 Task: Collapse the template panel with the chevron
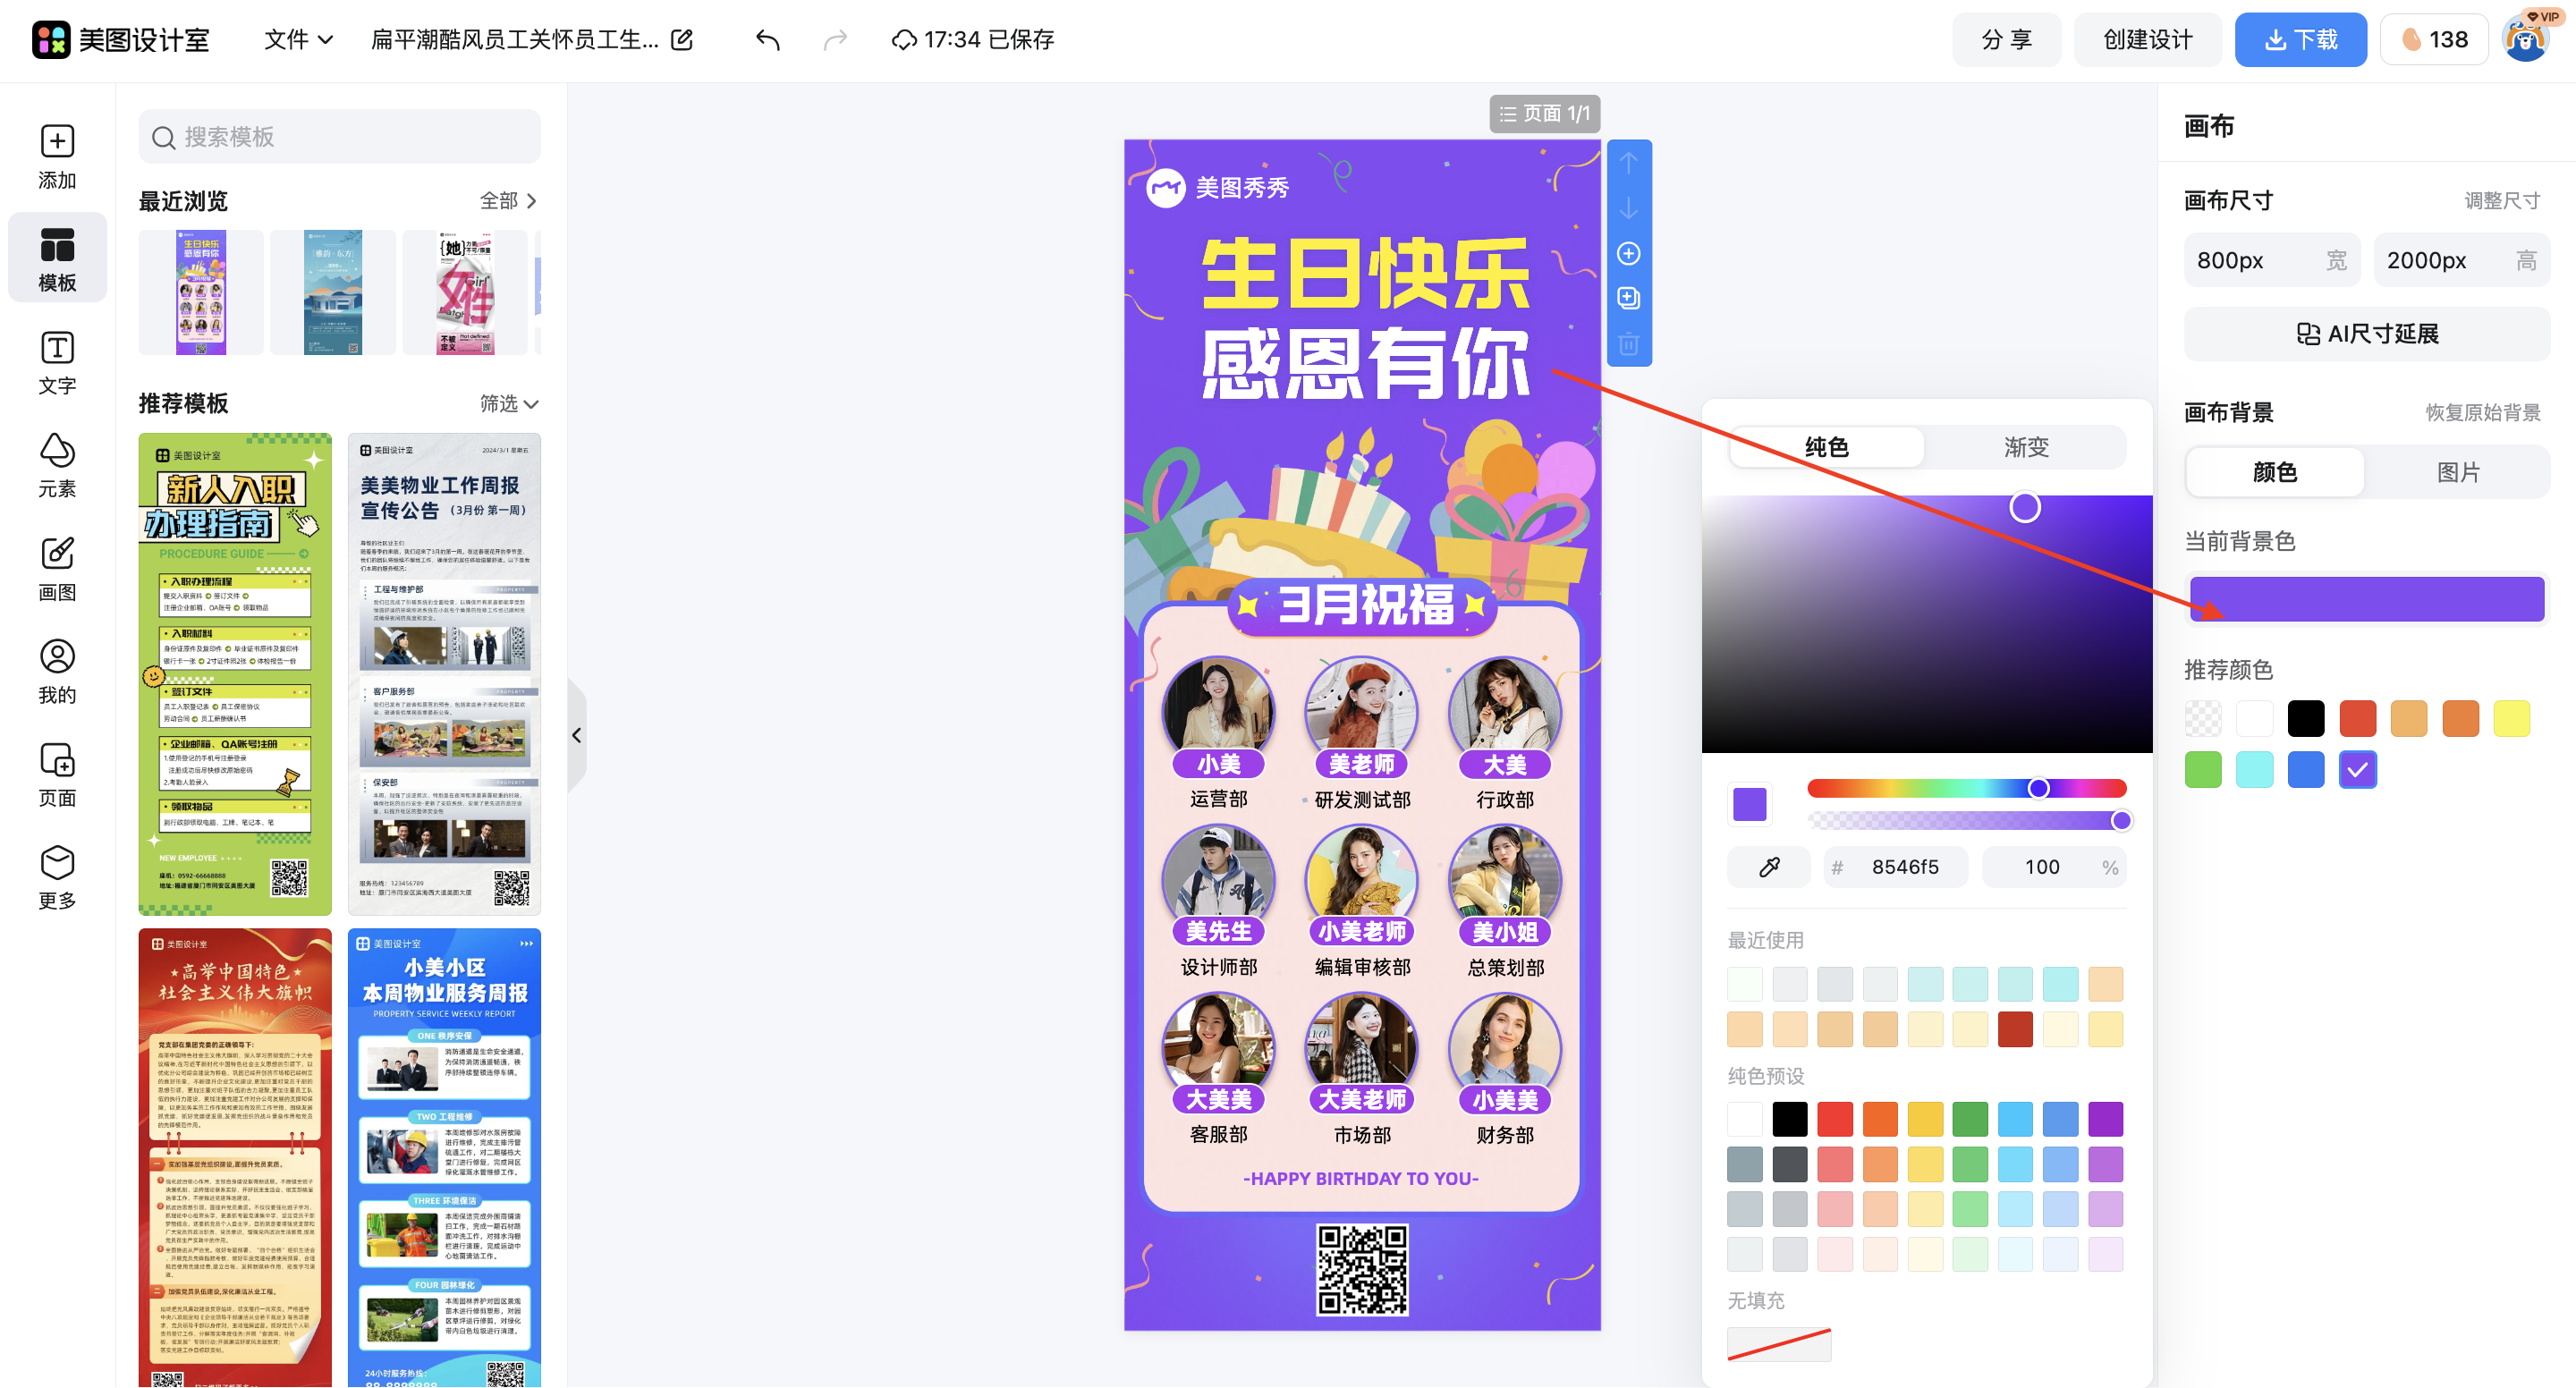pyautogui.click(x=577, y=735)
